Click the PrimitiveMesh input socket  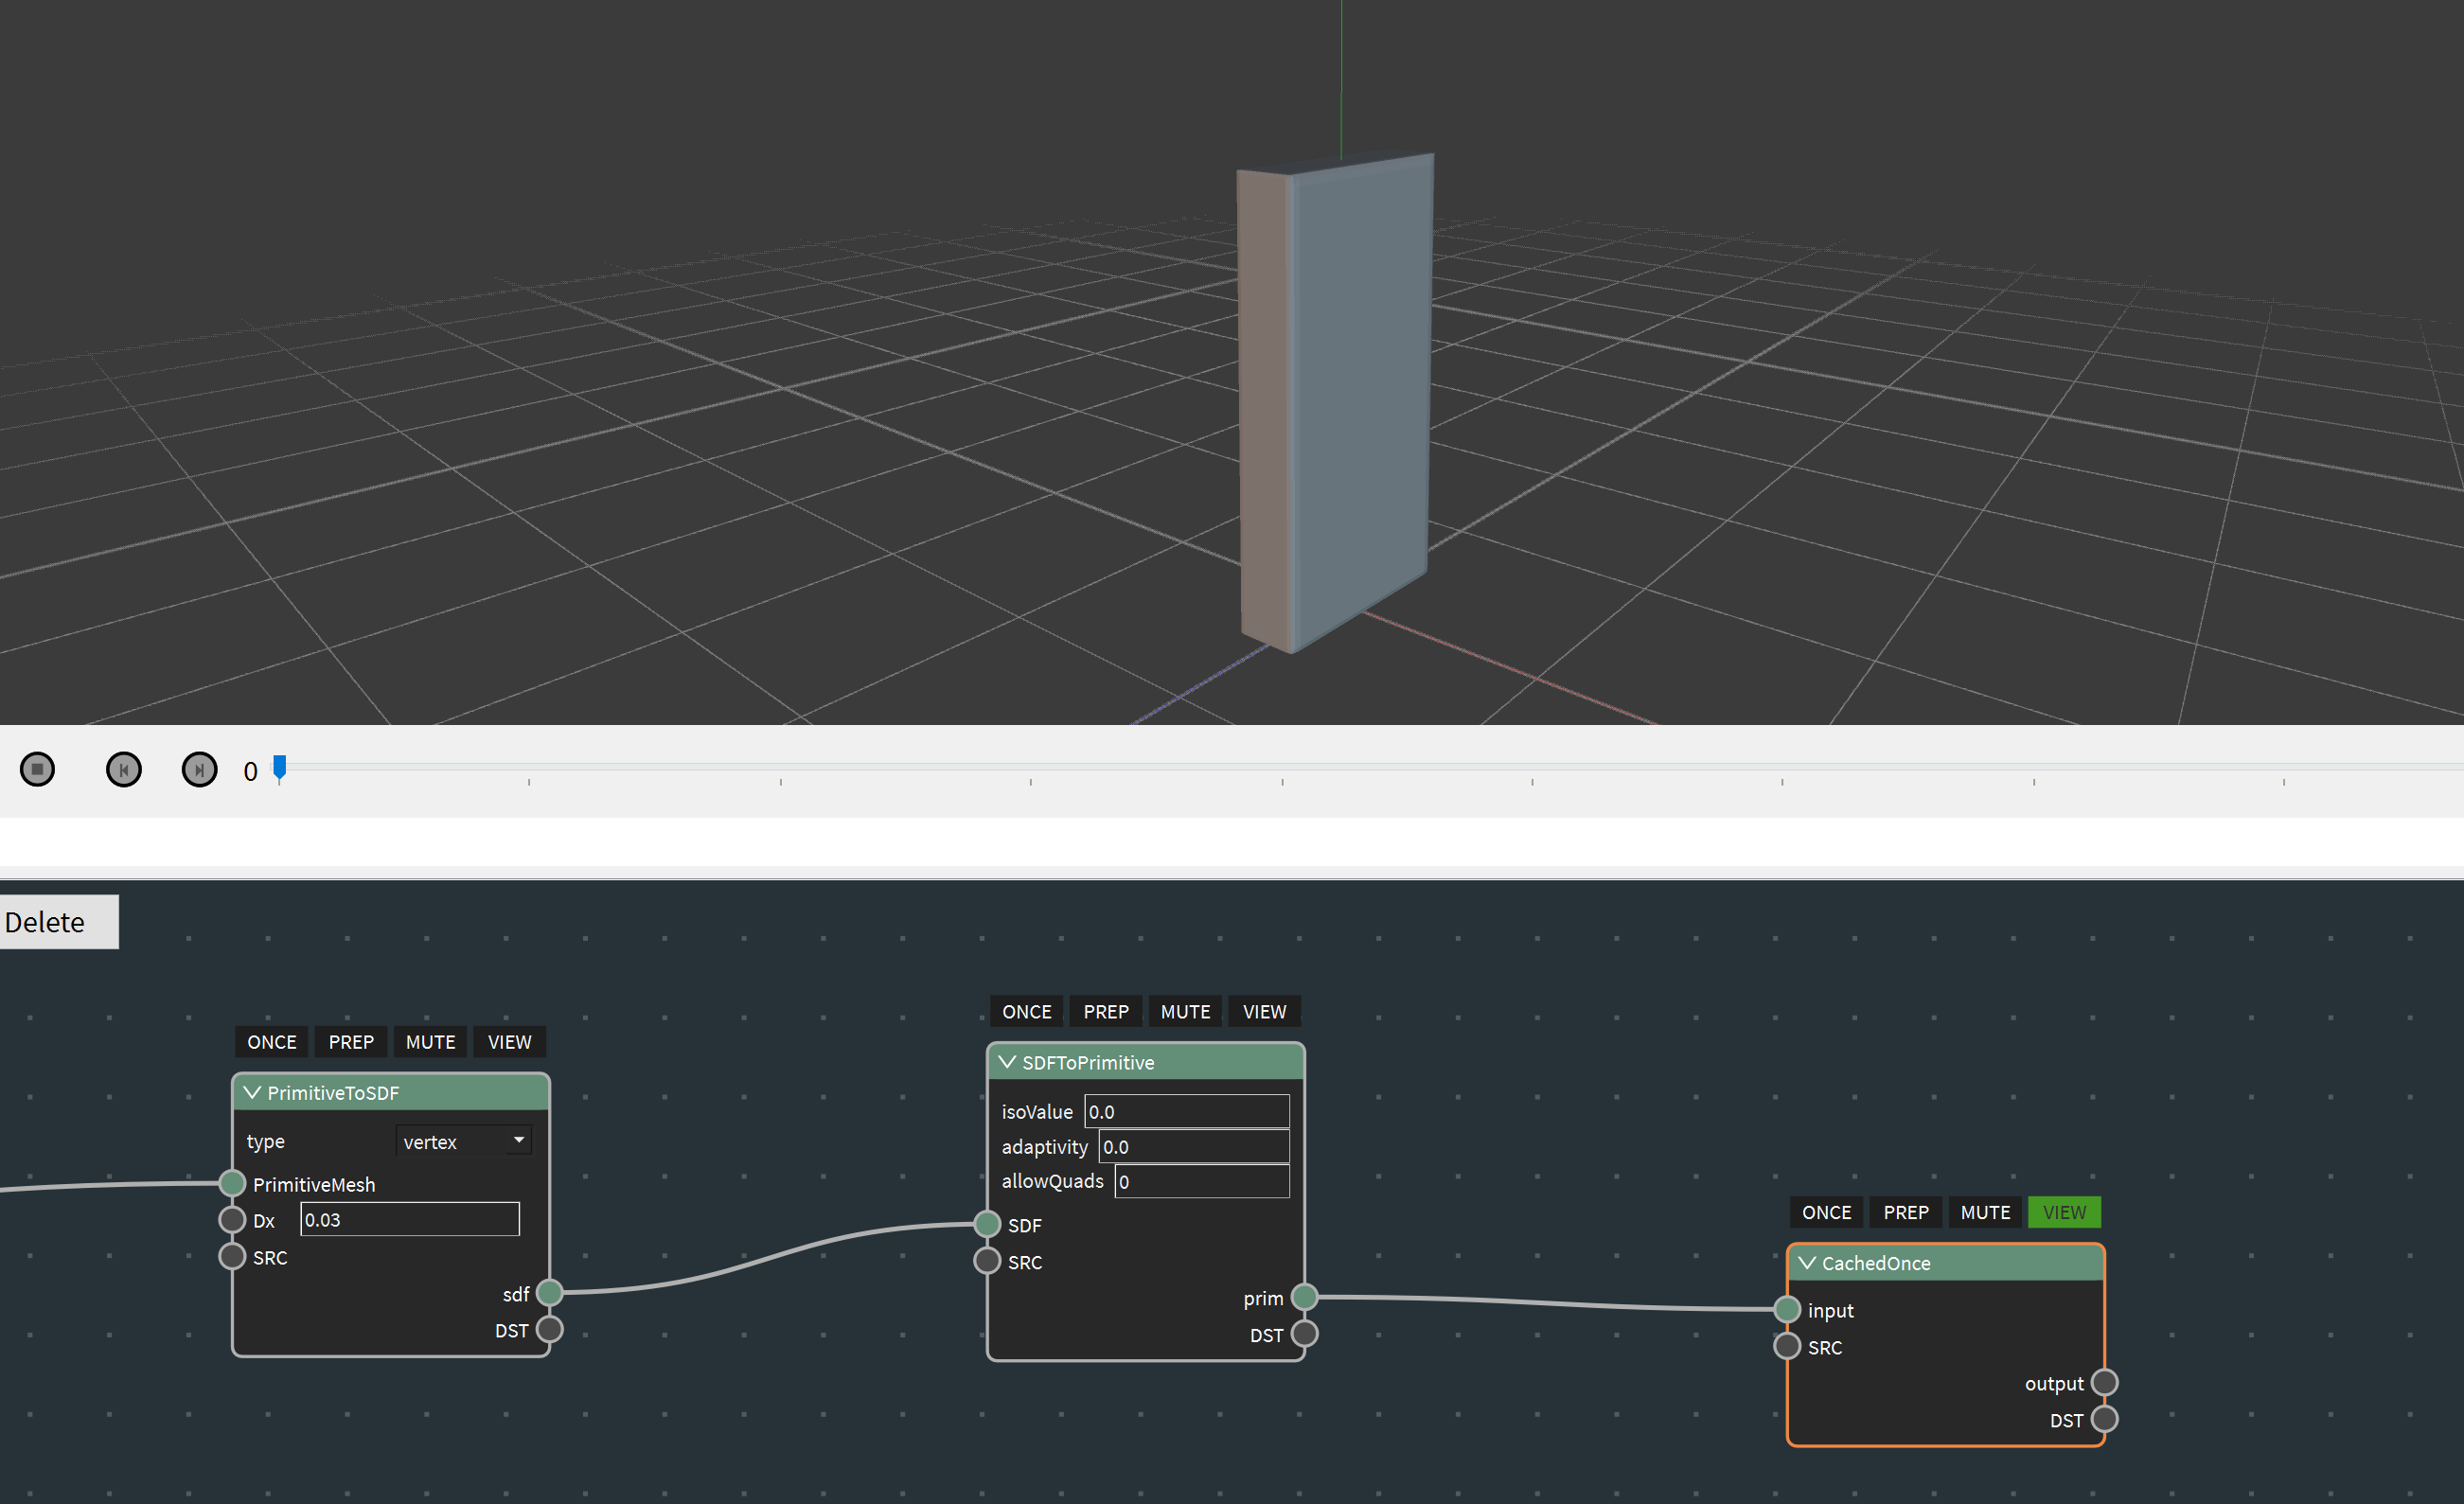pos(232,1184)
